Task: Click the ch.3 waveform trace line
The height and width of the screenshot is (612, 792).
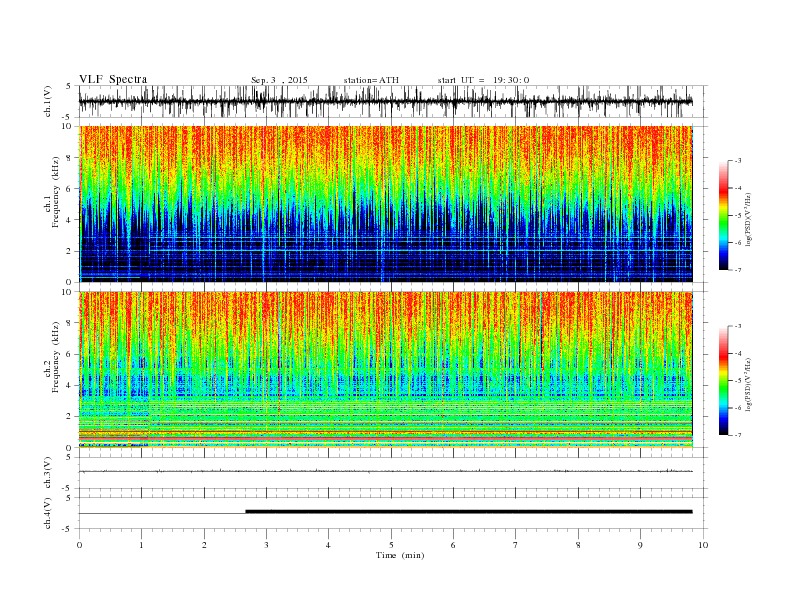Action: point(385,471)
